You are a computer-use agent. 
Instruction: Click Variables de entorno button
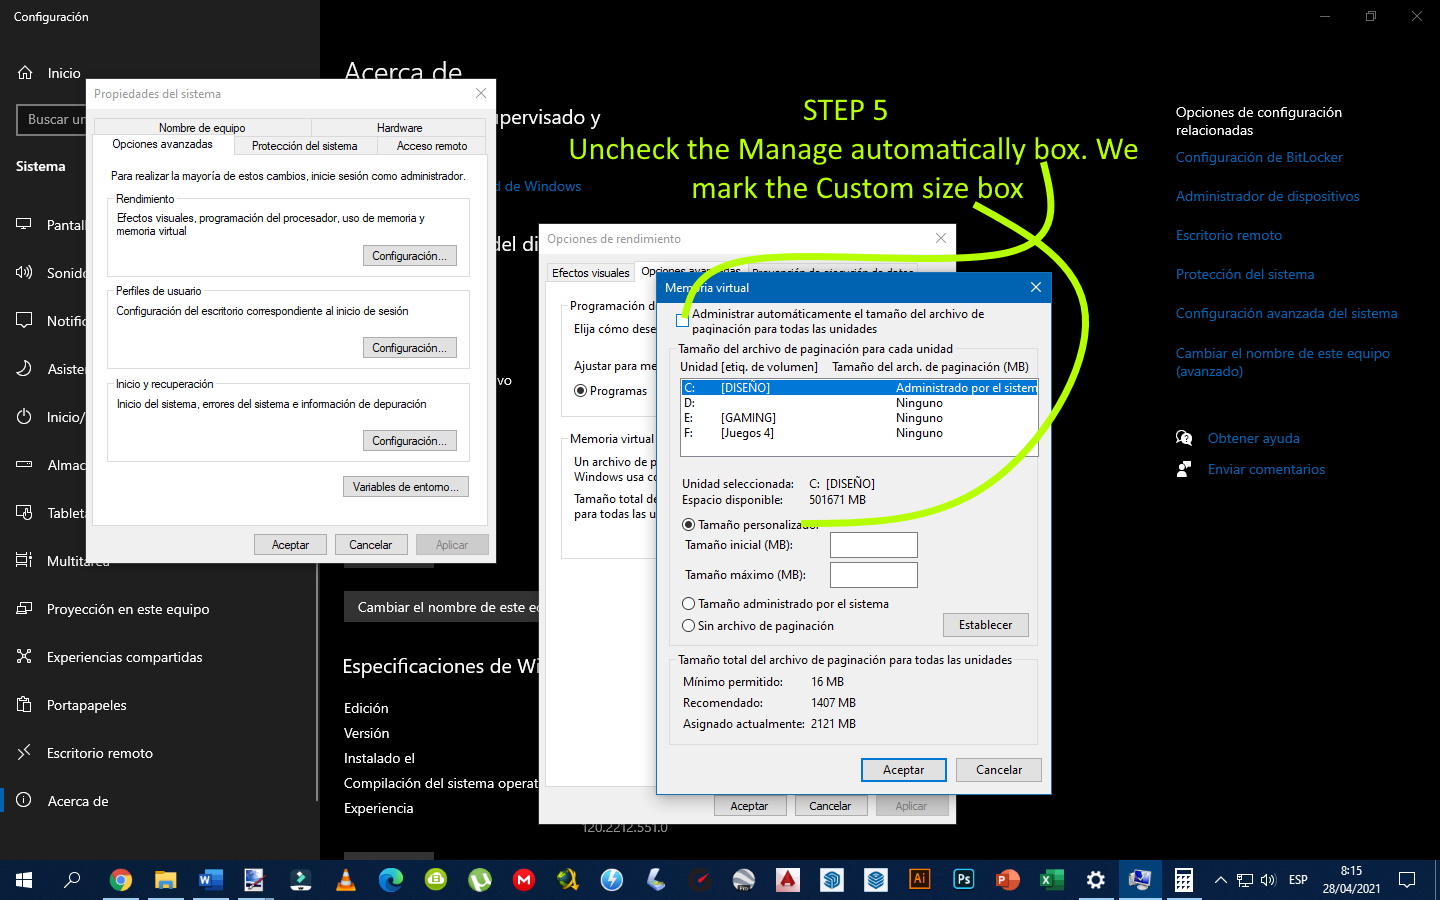pos(405,487)
